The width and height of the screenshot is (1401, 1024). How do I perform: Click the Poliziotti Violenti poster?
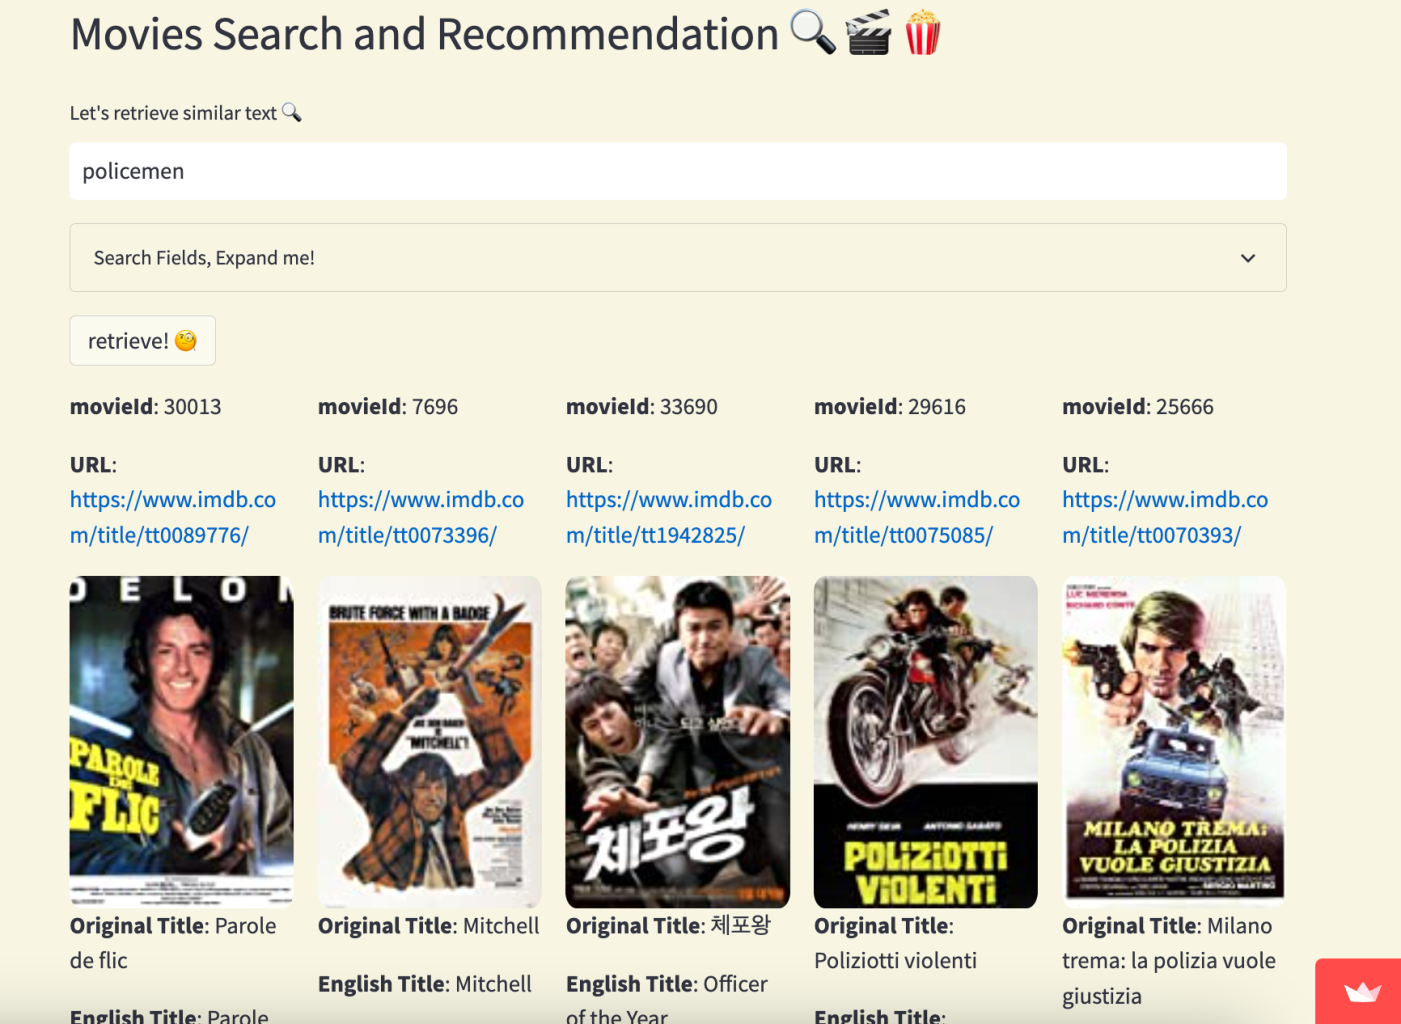(925, 741)
